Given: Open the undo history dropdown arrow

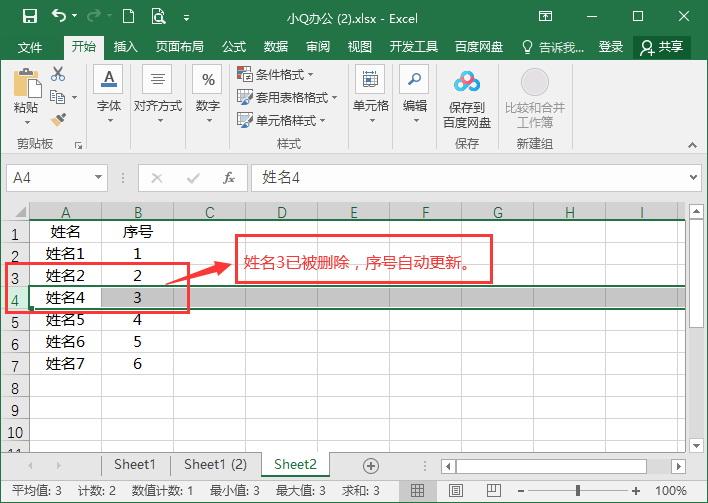Looking at the screenshot, I should pyautogui.click(x=75, y=16).
